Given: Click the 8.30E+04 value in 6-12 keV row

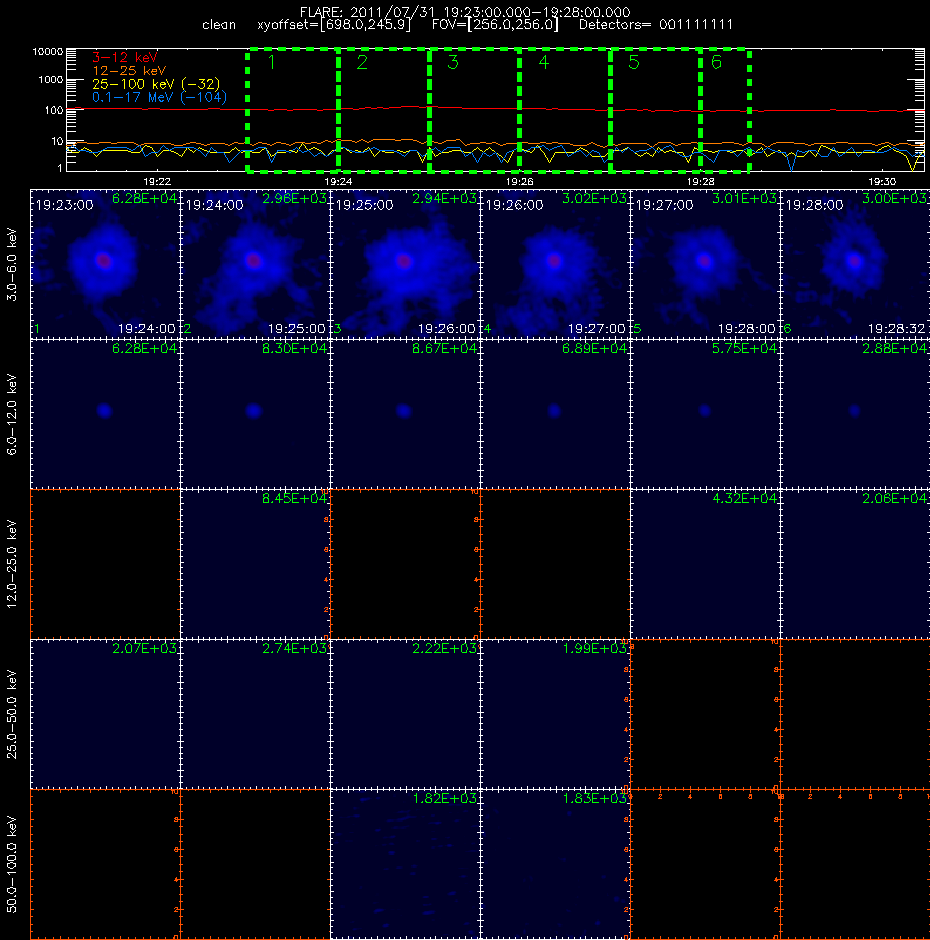Looking at the screenshot, I should 294,348.
